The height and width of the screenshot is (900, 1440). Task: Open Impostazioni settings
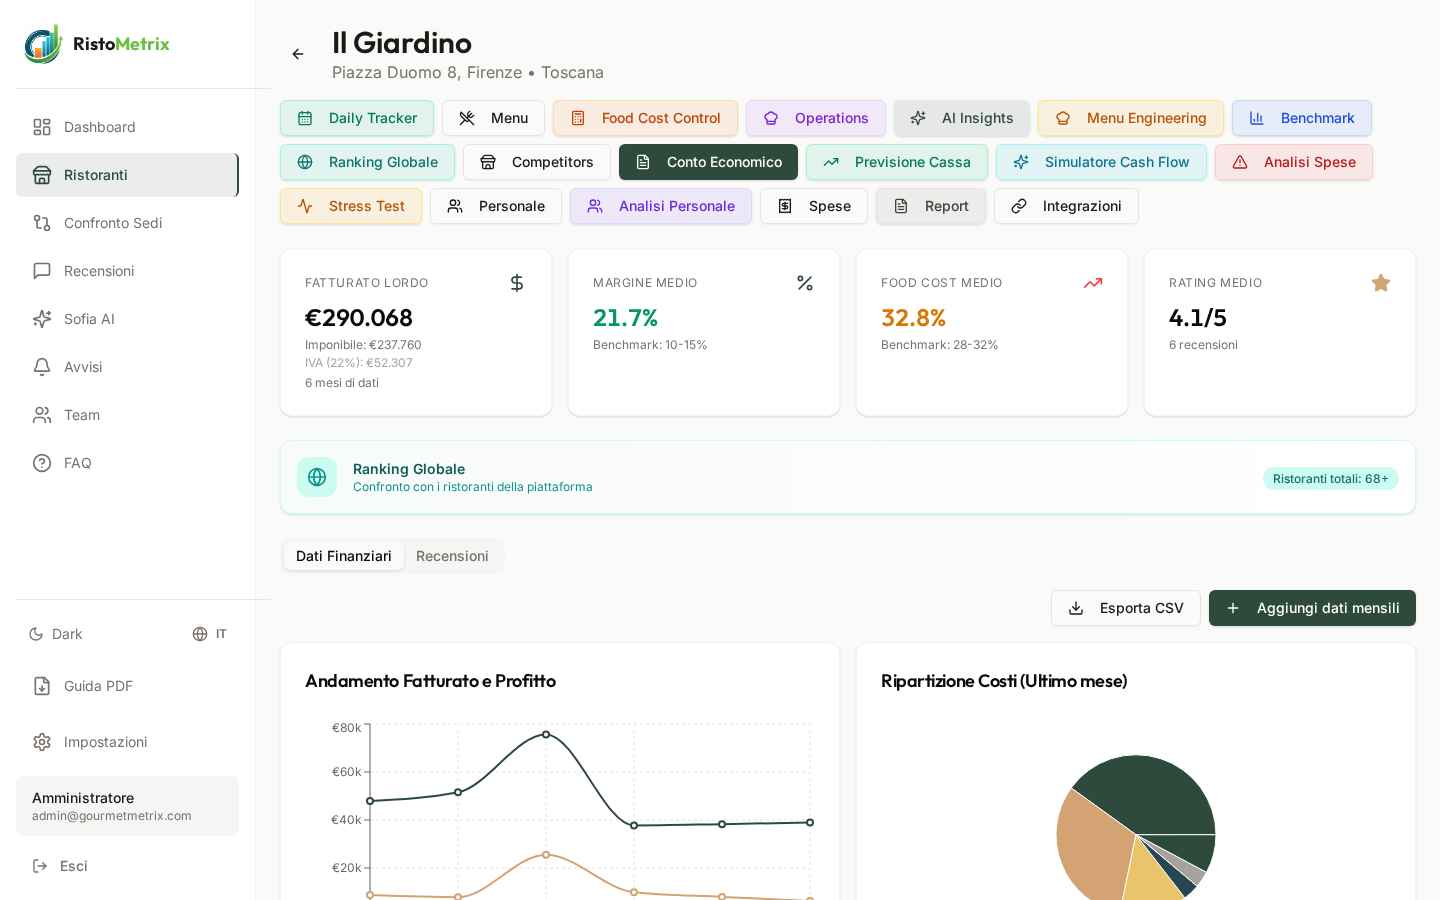127,742
